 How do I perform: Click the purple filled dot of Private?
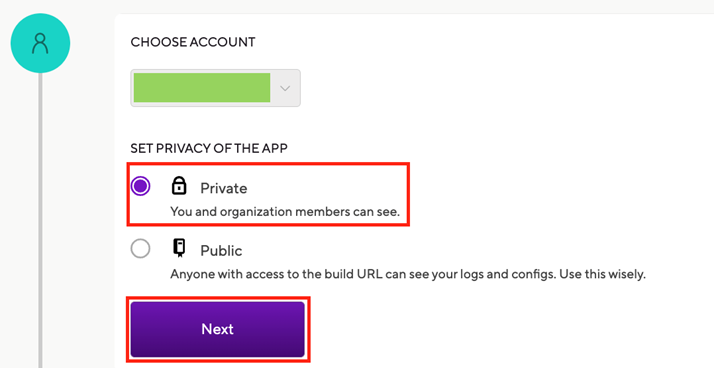[x=140, y=186]
